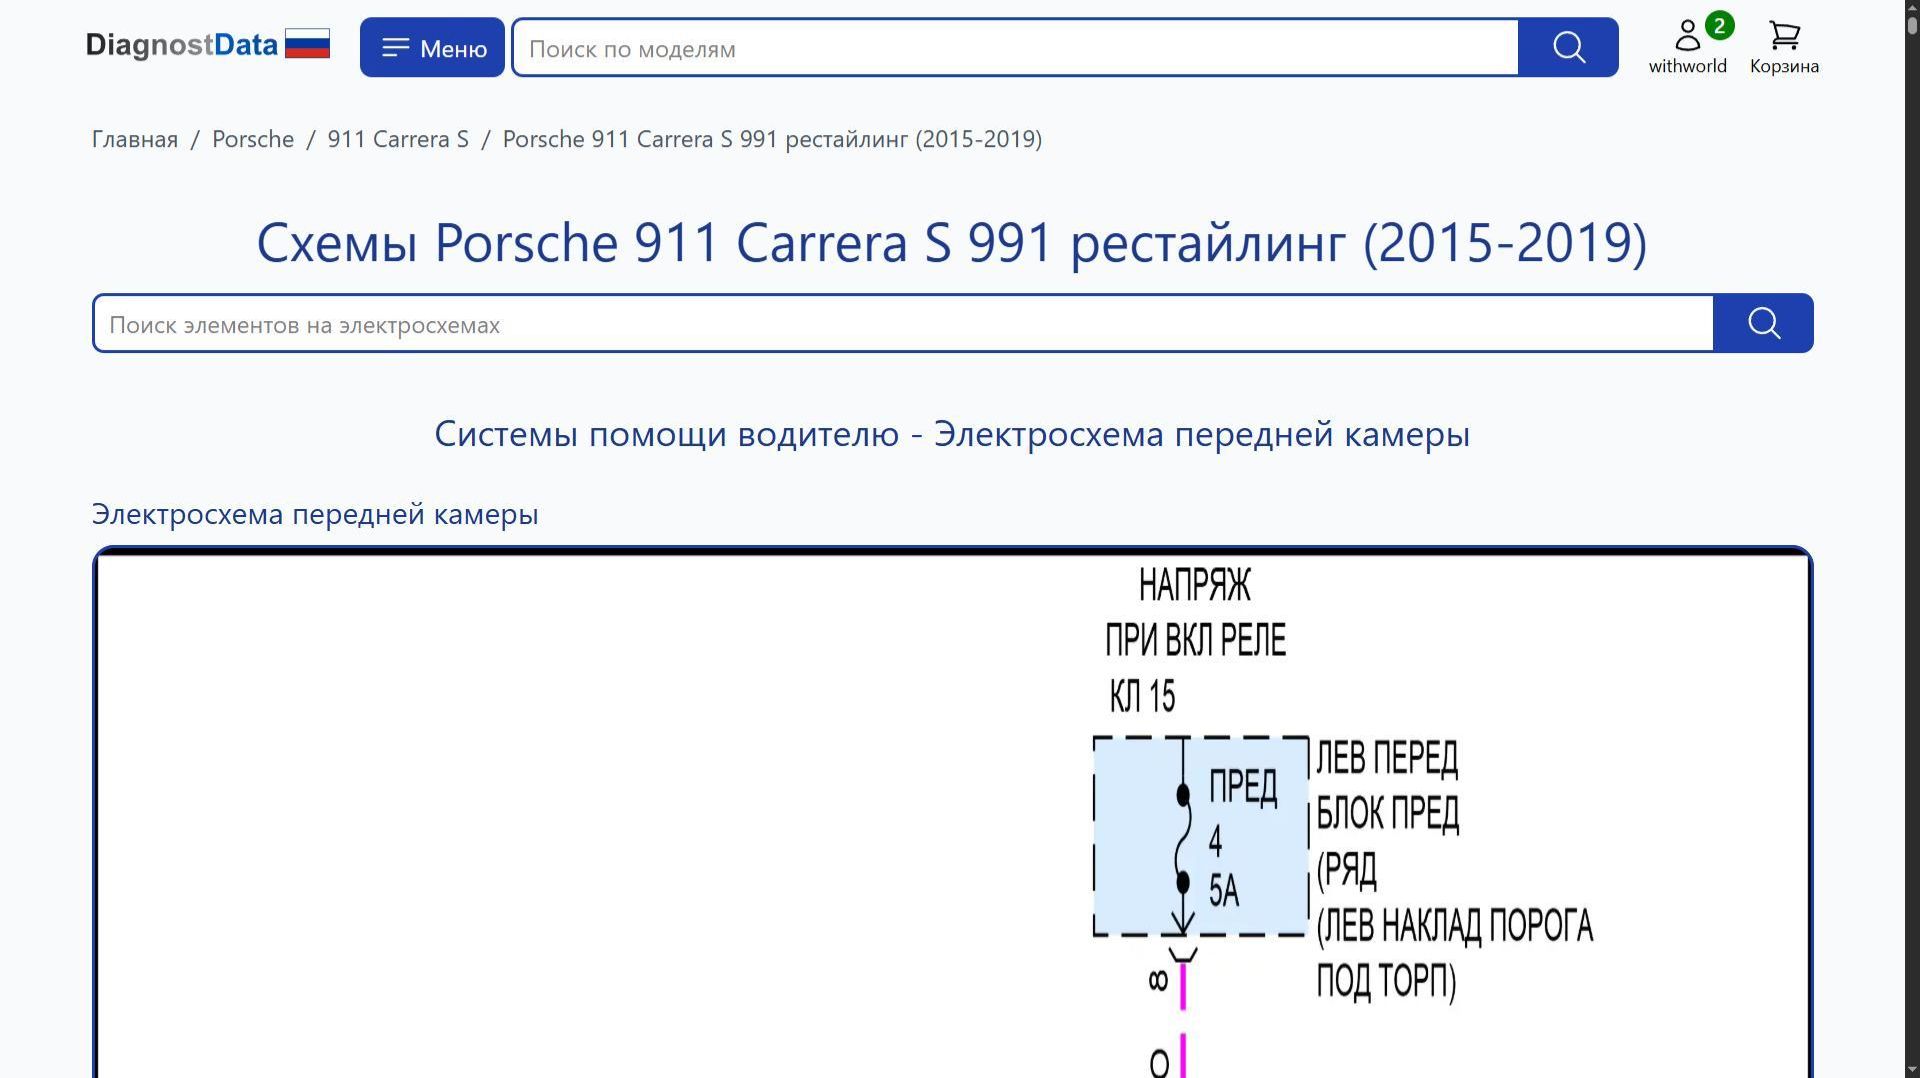Click the page vertical scrollbar thumb
The image size is (1920, 1078).
coord(1912,24)
